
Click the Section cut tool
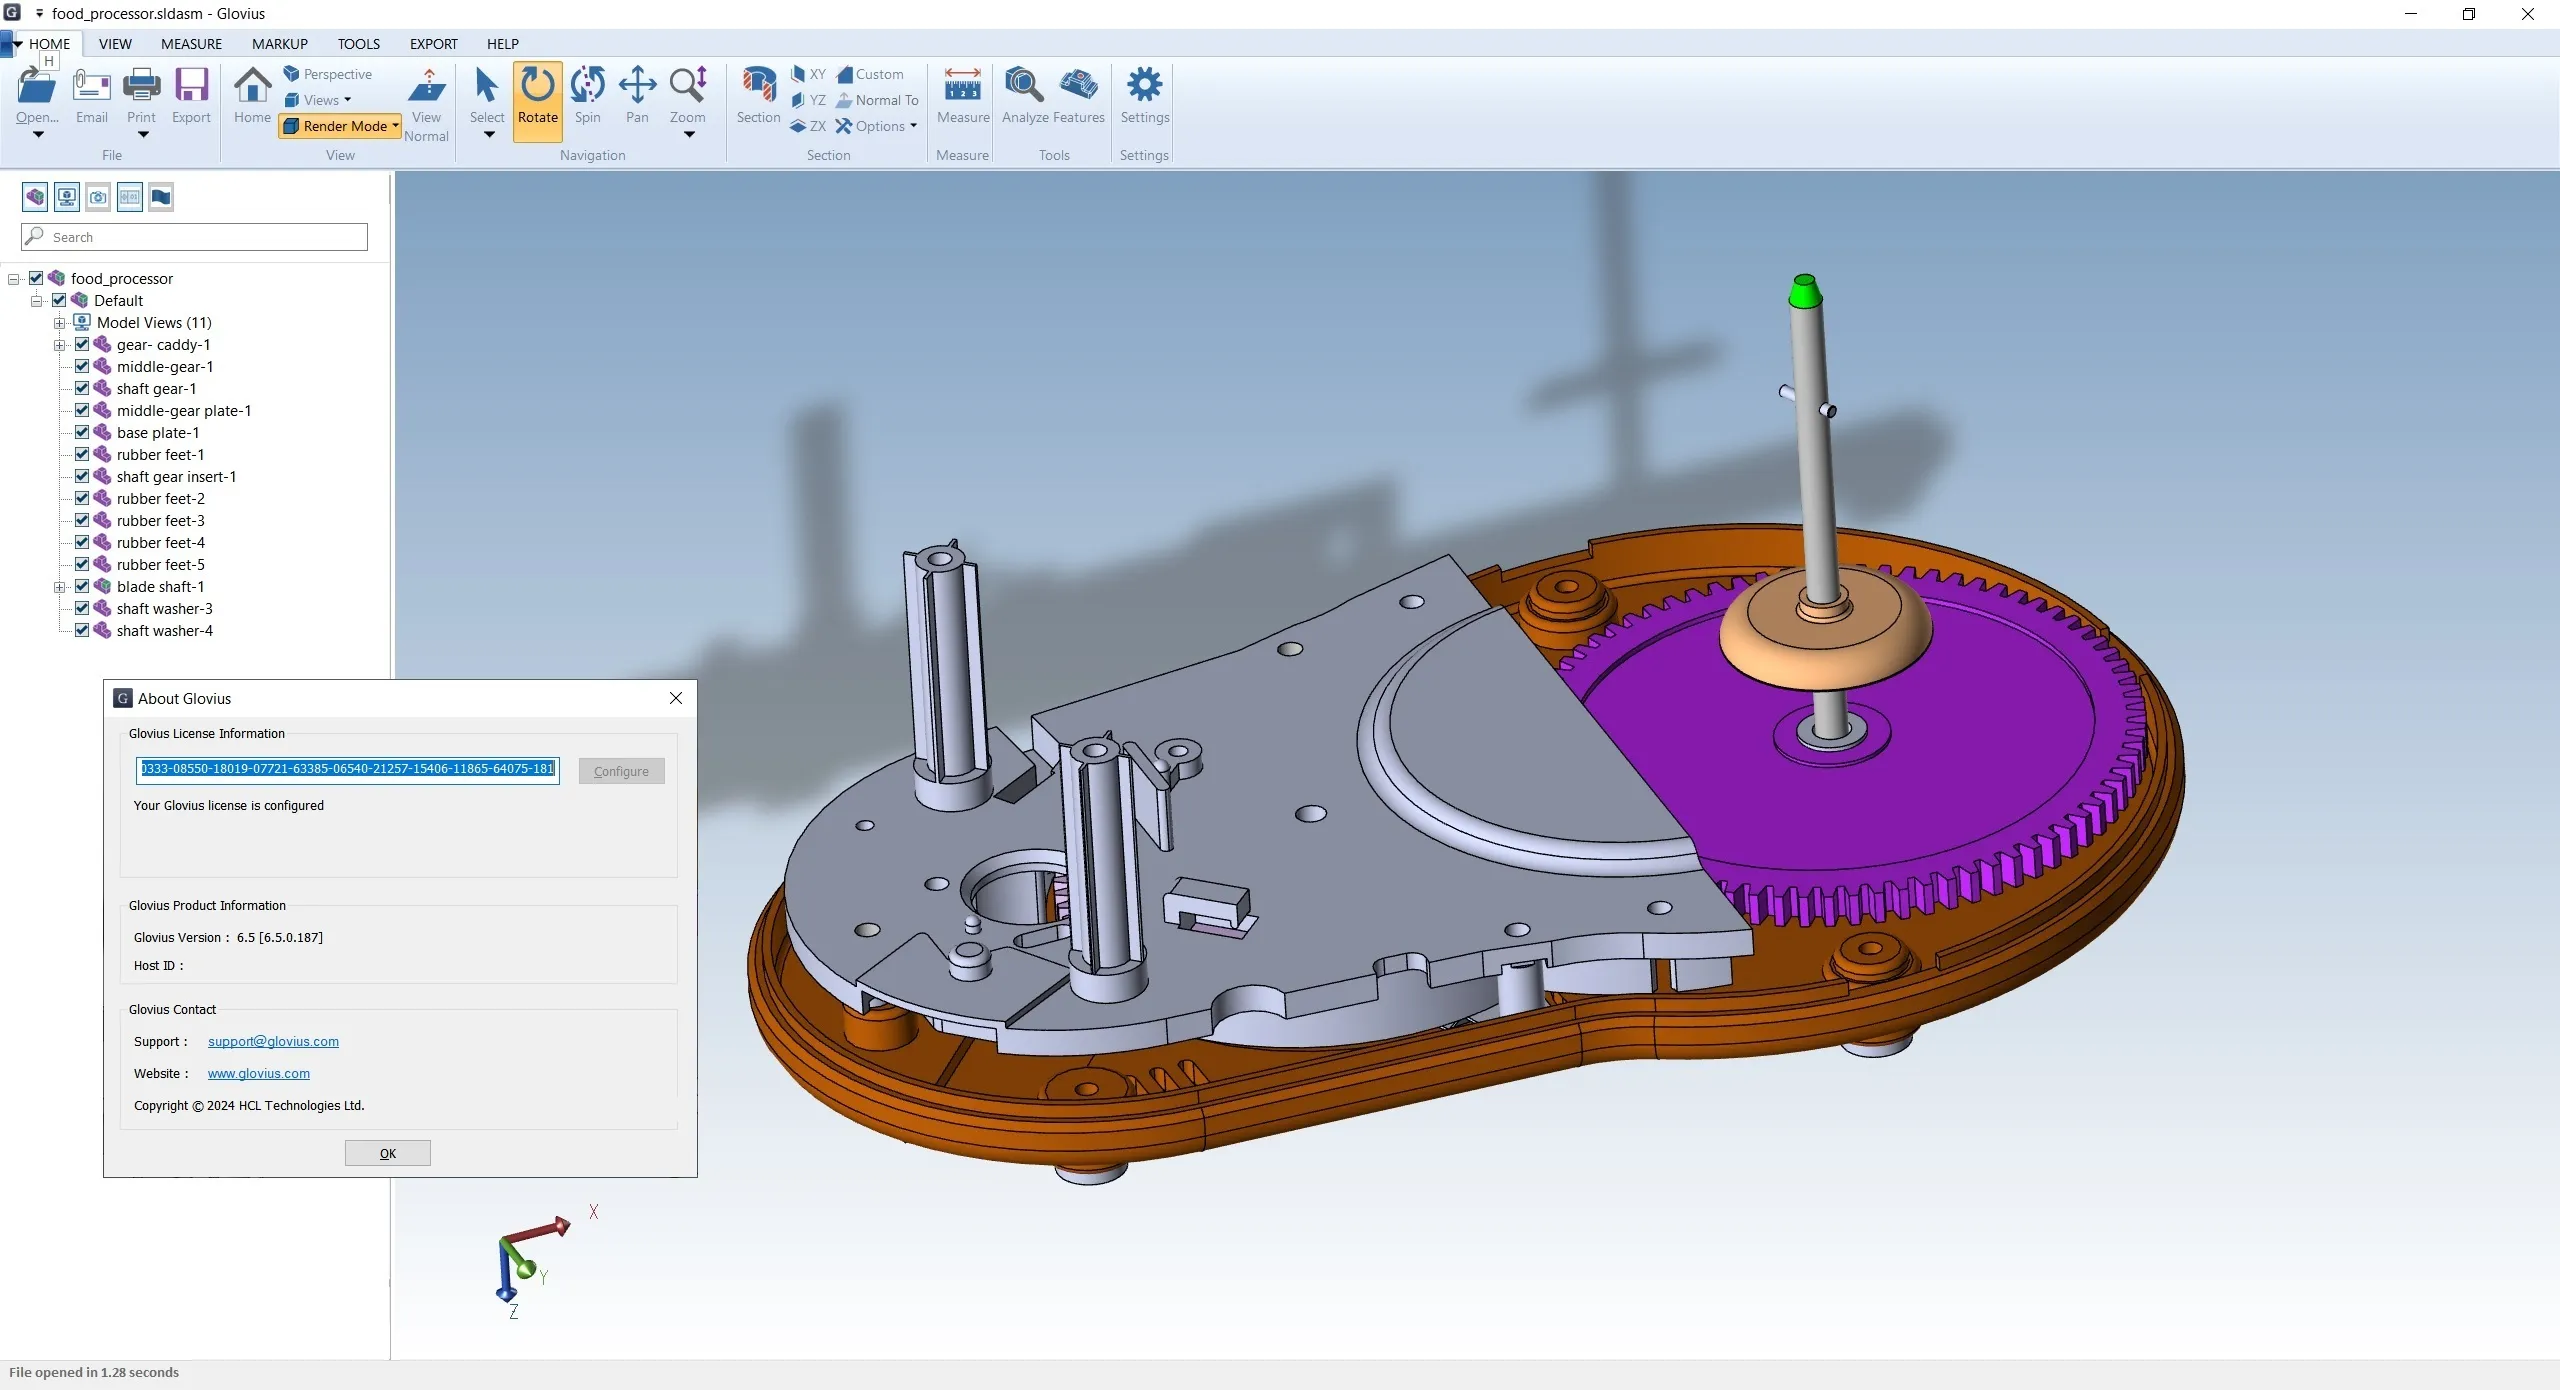[x=758, y=86]
